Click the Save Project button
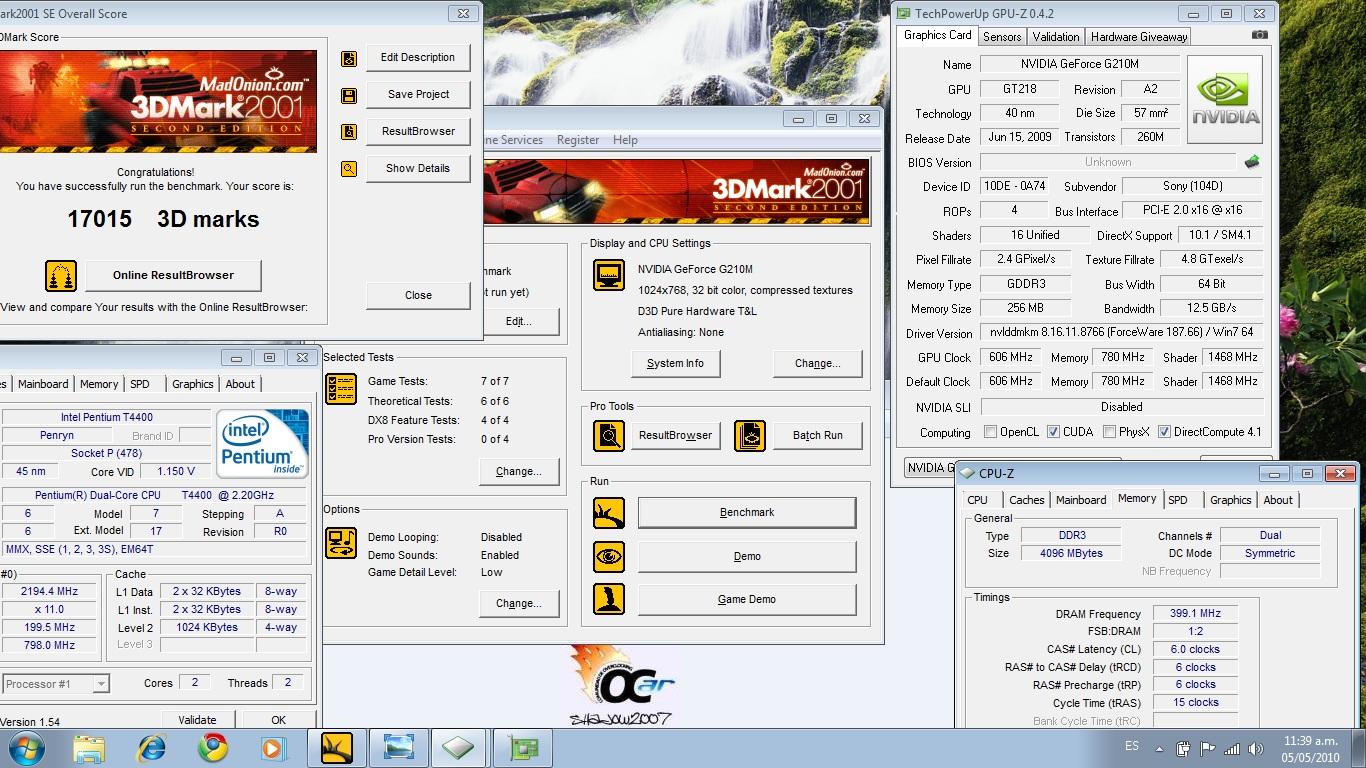The height and width of the screenshot is (768, 1366). pos(418,94)
